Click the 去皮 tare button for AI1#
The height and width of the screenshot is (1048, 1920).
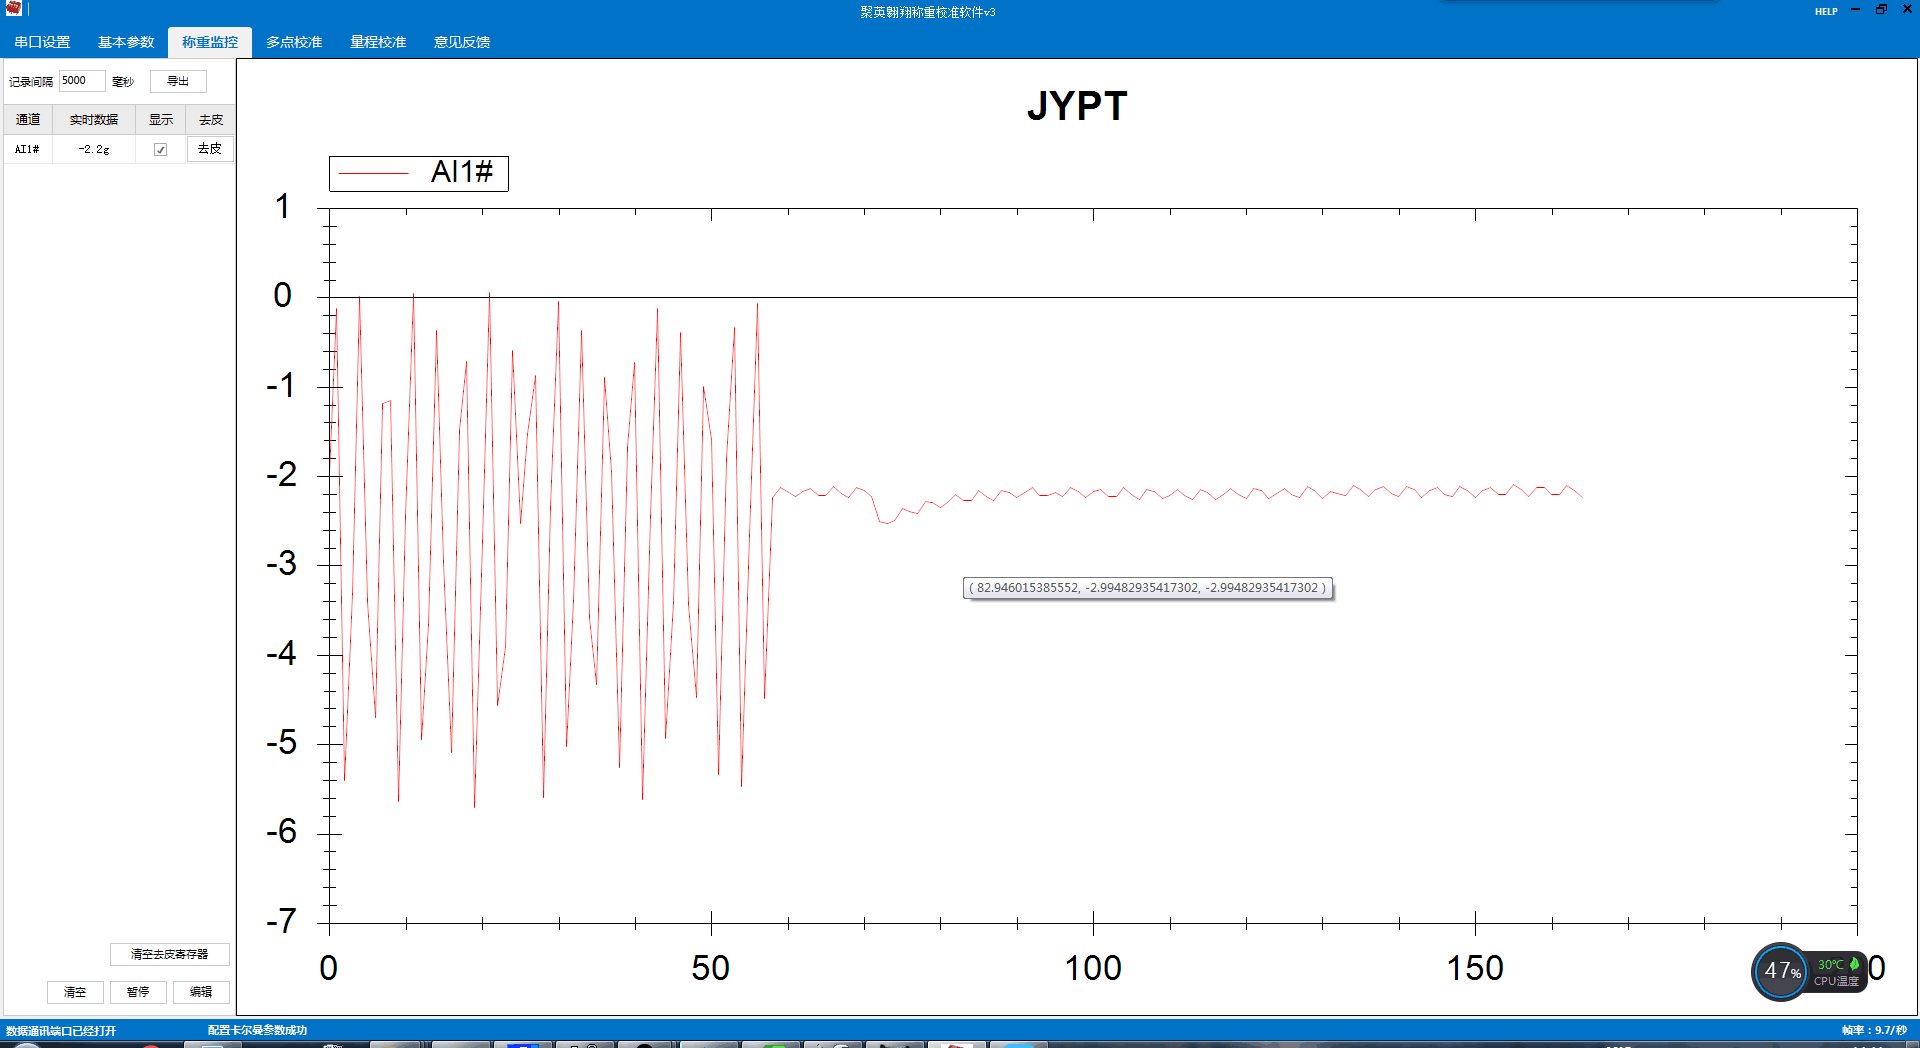coord(210,149)
